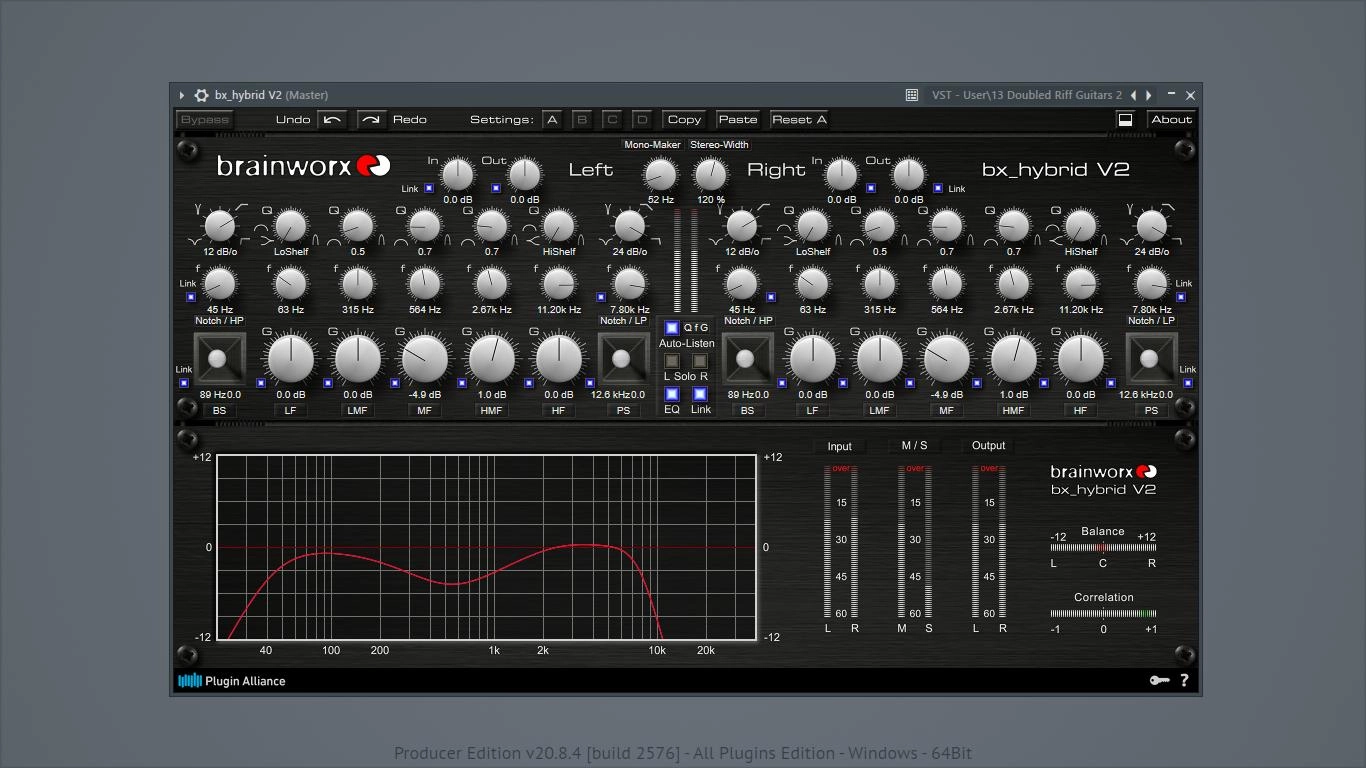Click the Right Bass Shift XY pad
Screen dimensions: 1366x768
pos(748,358)
